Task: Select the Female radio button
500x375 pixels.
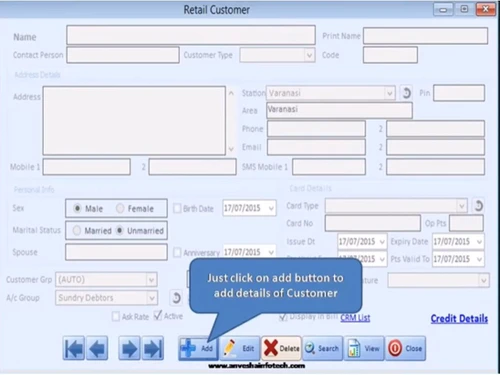Action: [120, 209]
